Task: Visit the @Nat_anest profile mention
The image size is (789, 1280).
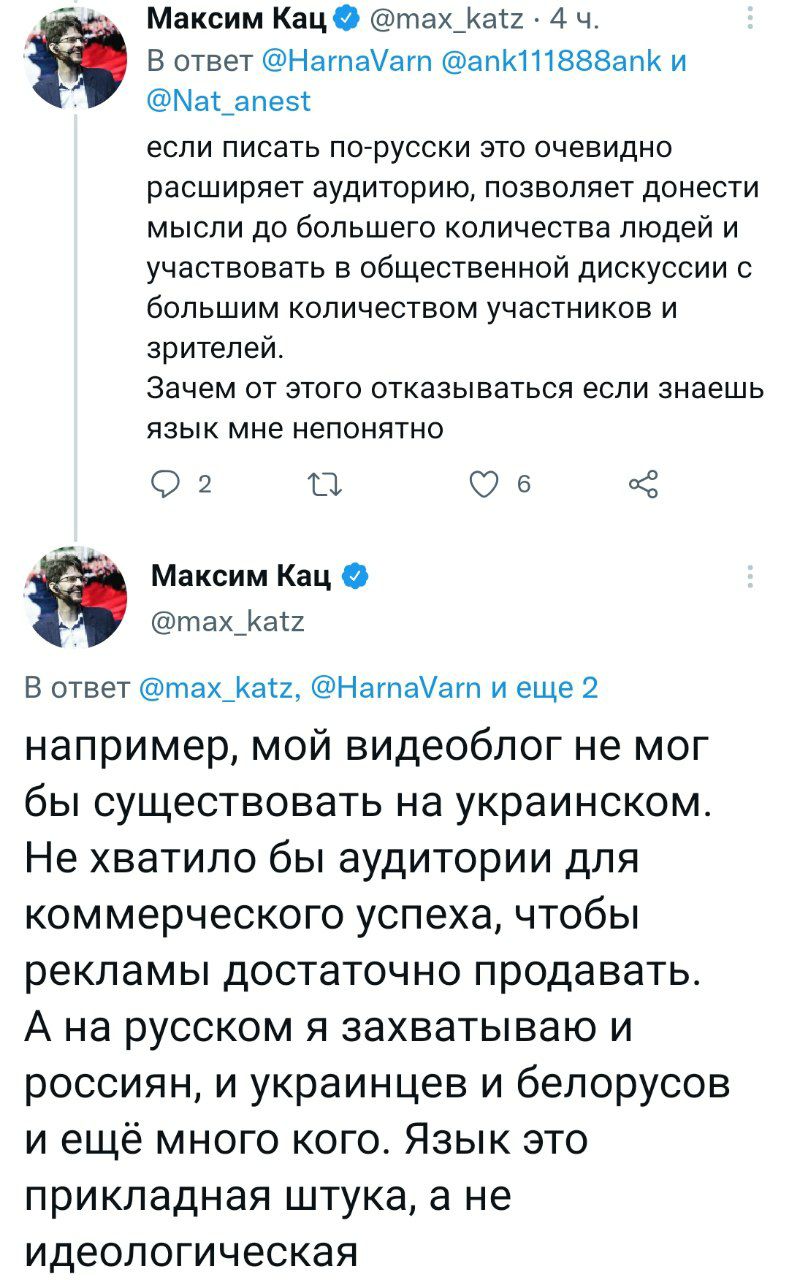Action: pyautogui.click(x=229, y=100)
